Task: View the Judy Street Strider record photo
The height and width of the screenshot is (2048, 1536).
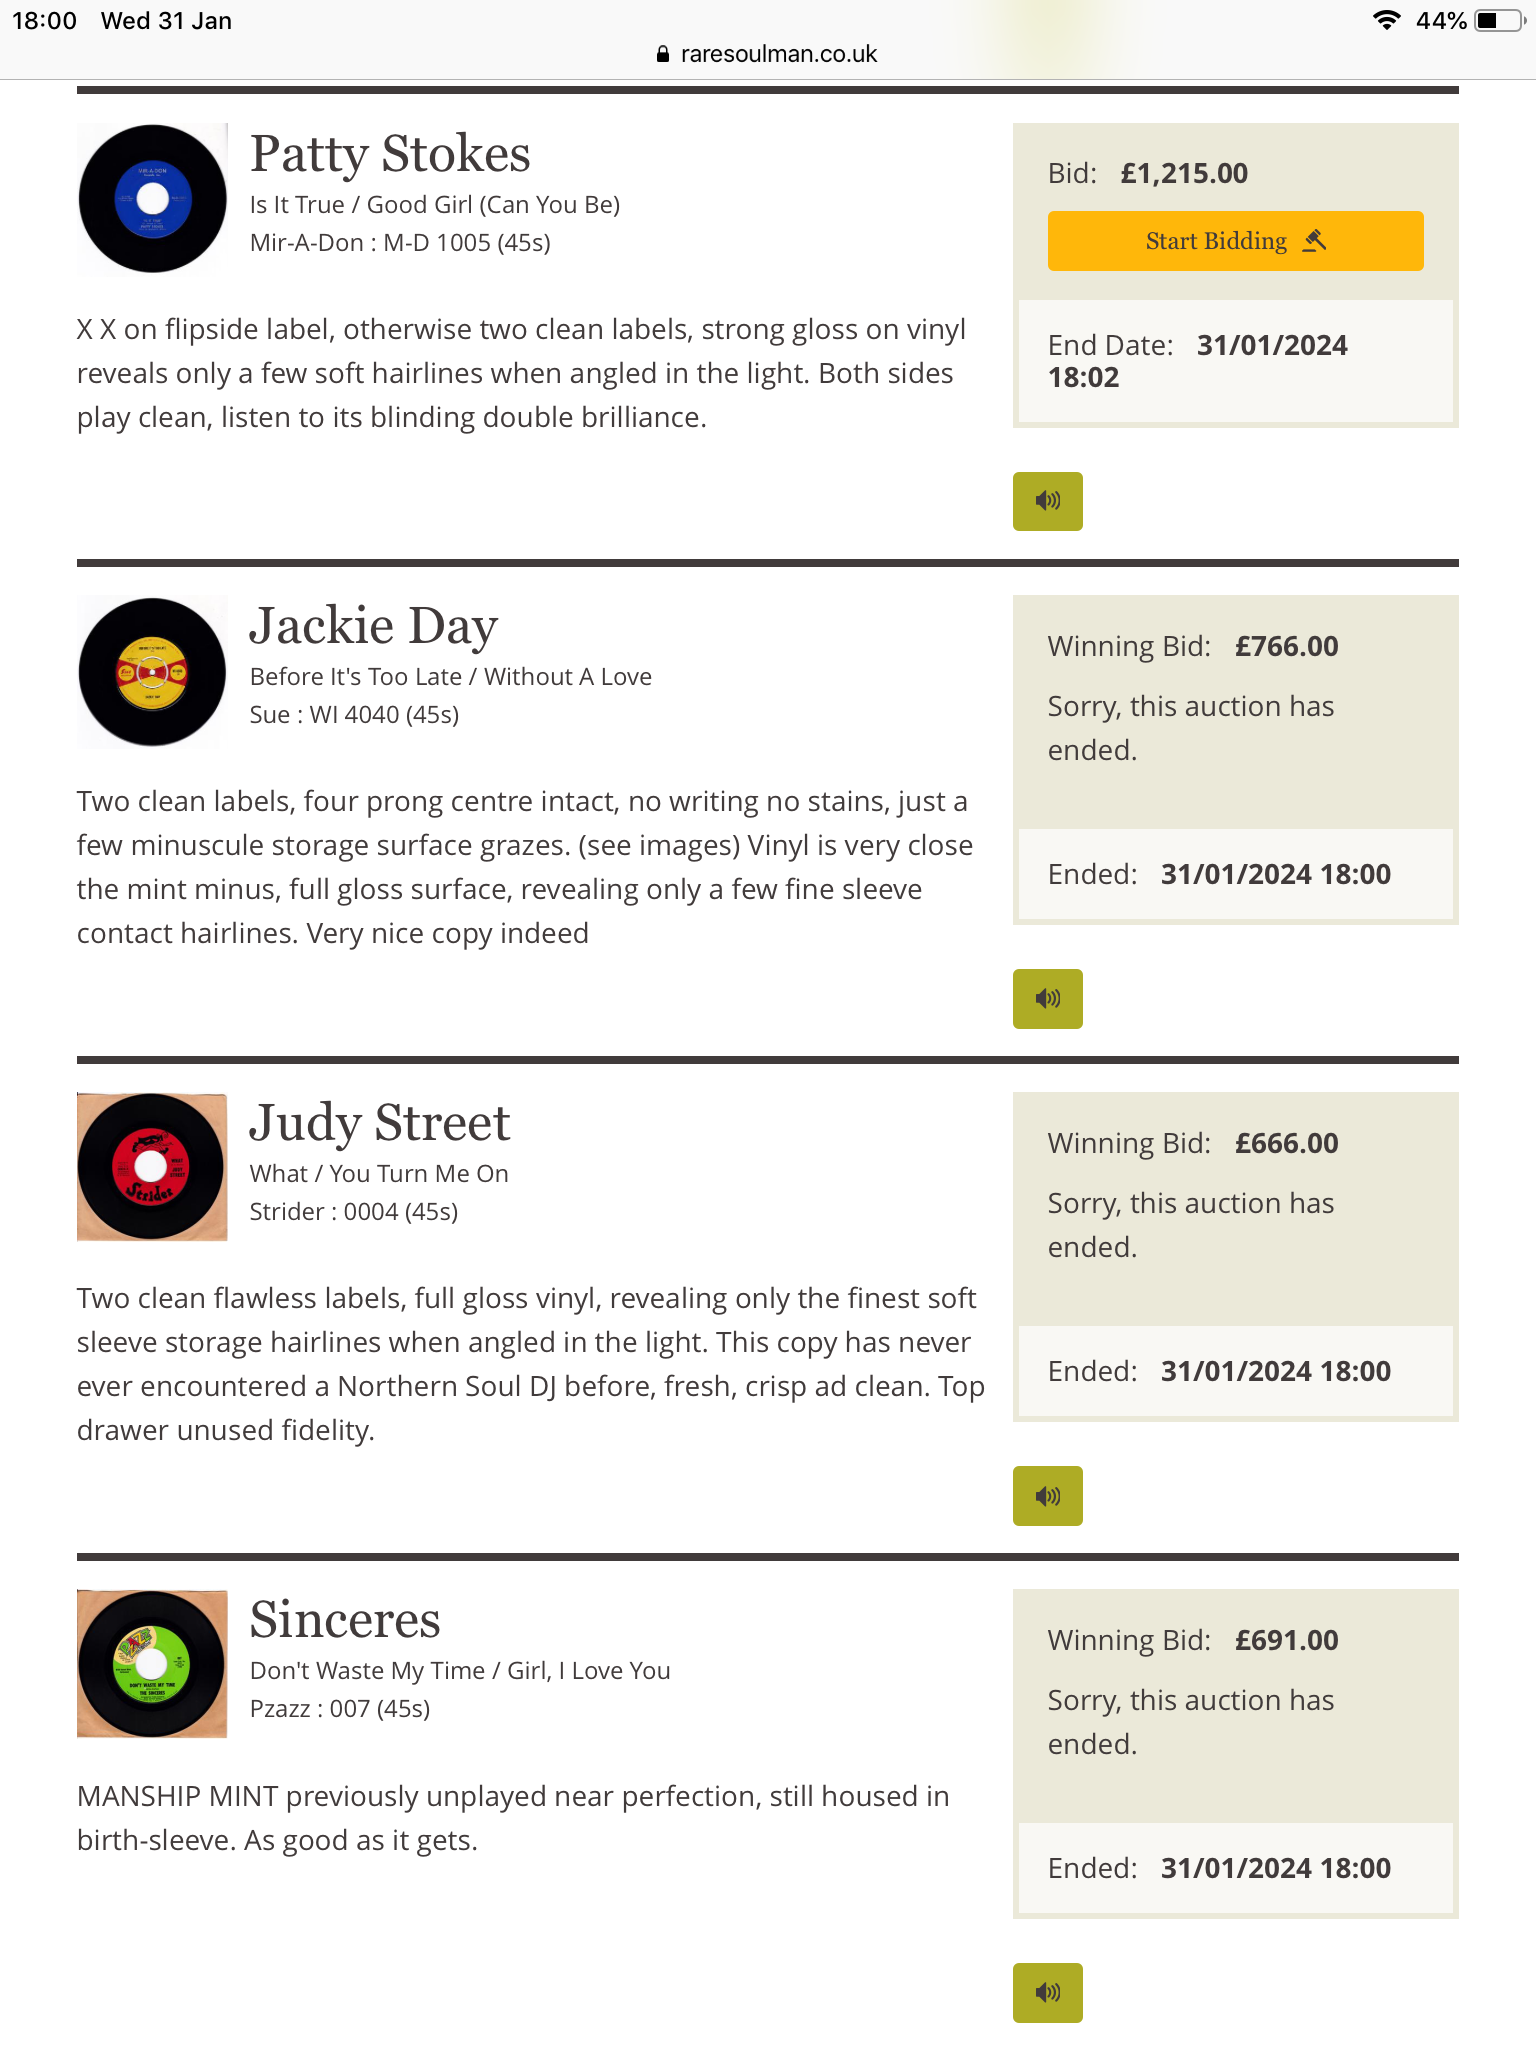Action: point(152,1167)
